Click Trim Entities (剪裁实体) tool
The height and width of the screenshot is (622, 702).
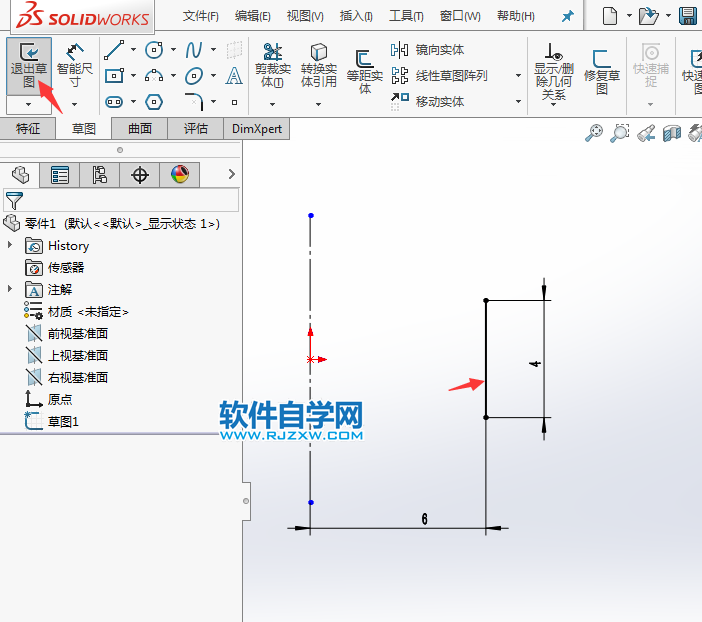point(273,65)
